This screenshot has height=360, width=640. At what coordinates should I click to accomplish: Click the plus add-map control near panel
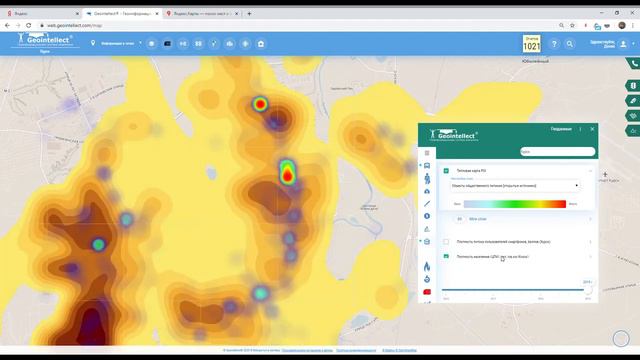(605, 174)
